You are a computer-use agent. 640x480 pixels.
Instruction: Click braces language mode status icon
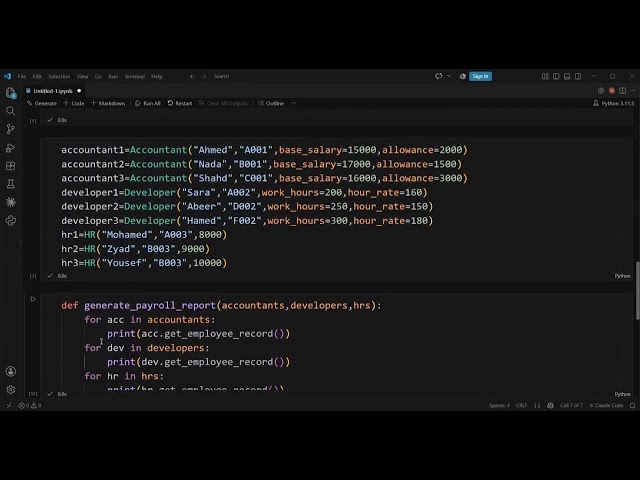pyautogui.click(x=537, y=405)
